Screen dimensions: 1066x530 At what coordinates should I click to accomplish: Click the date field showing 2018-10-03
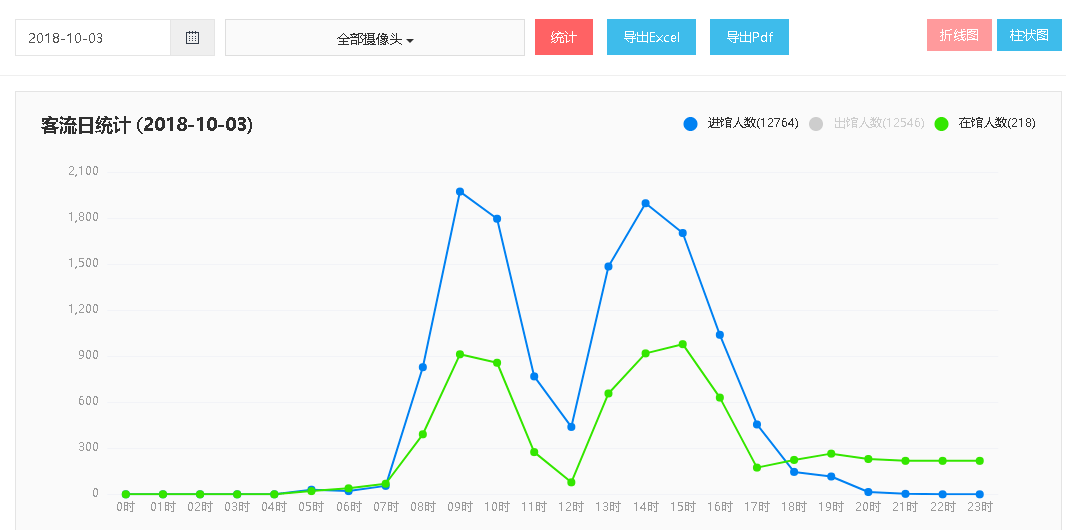click(93, 37)
